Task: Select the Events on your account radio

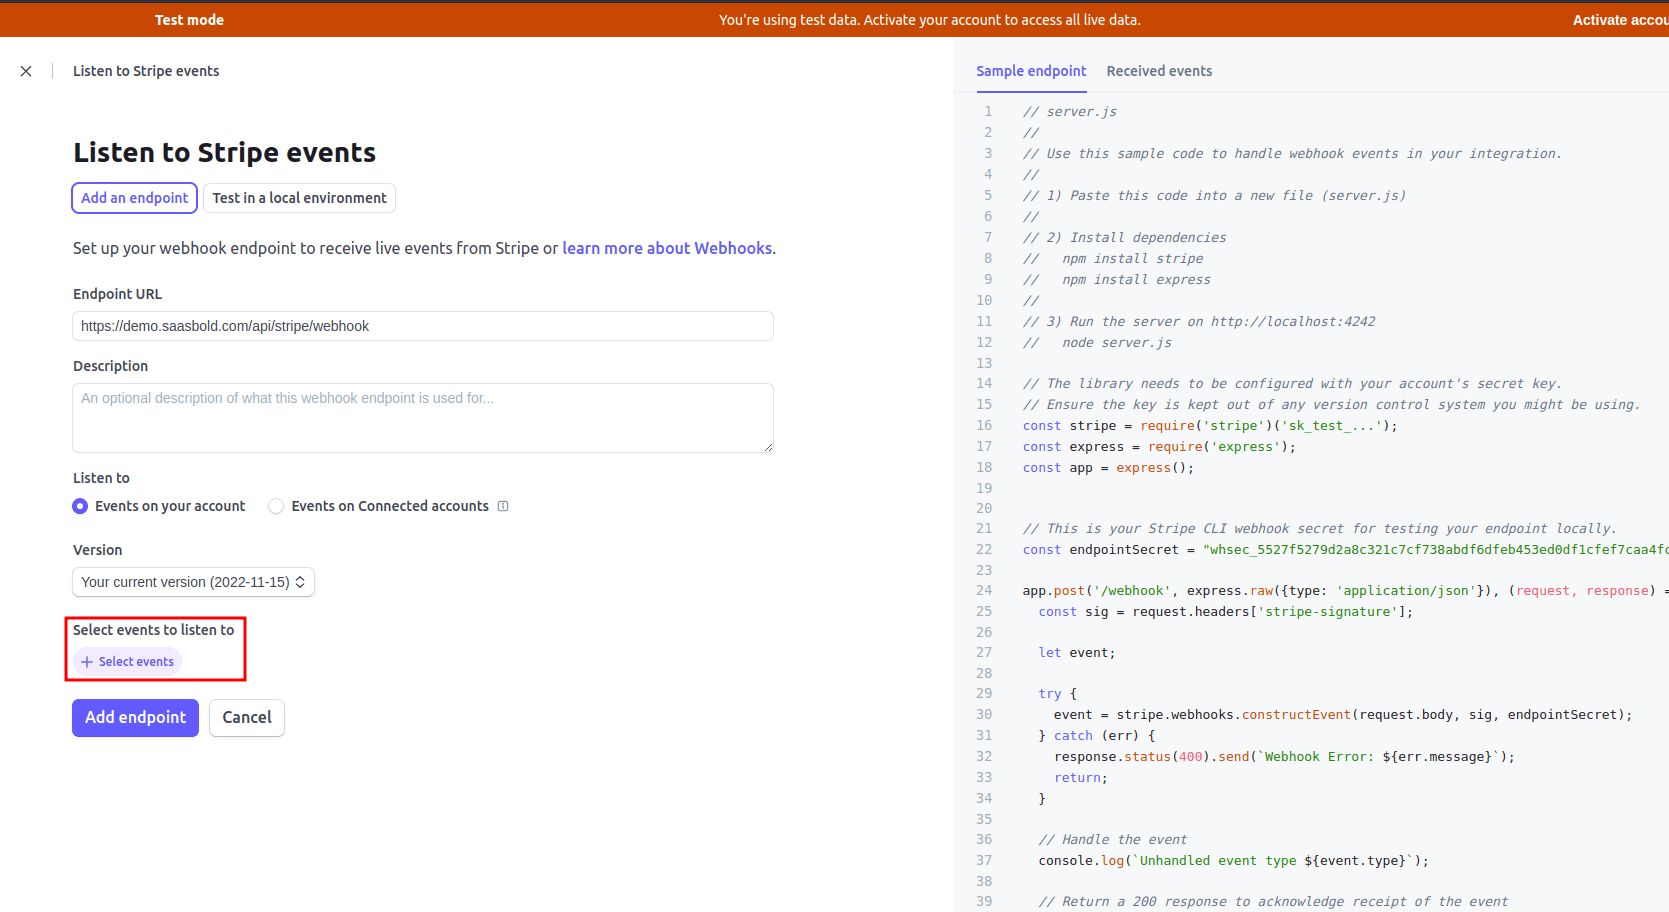Action: (80, 506)
